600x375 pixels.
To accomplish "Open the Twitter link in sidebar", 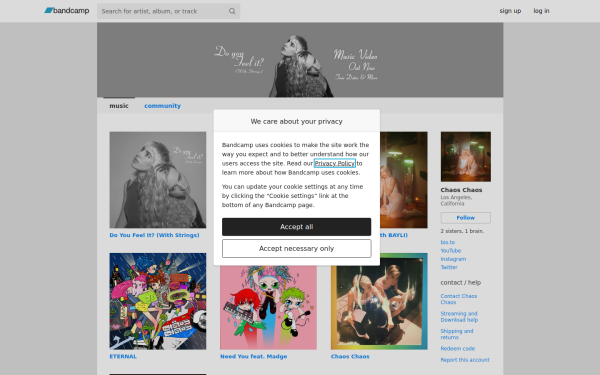I will [x=449, y=267].
